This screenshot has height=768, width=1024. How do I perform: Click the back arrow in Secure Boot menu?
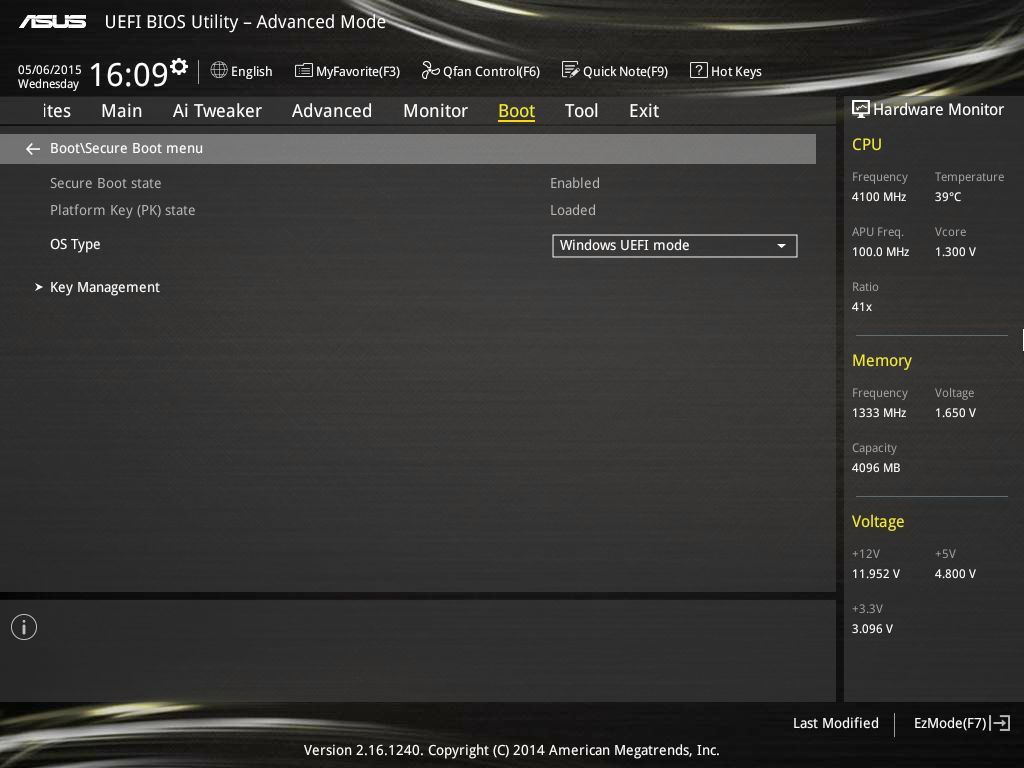tap(33, 149)
